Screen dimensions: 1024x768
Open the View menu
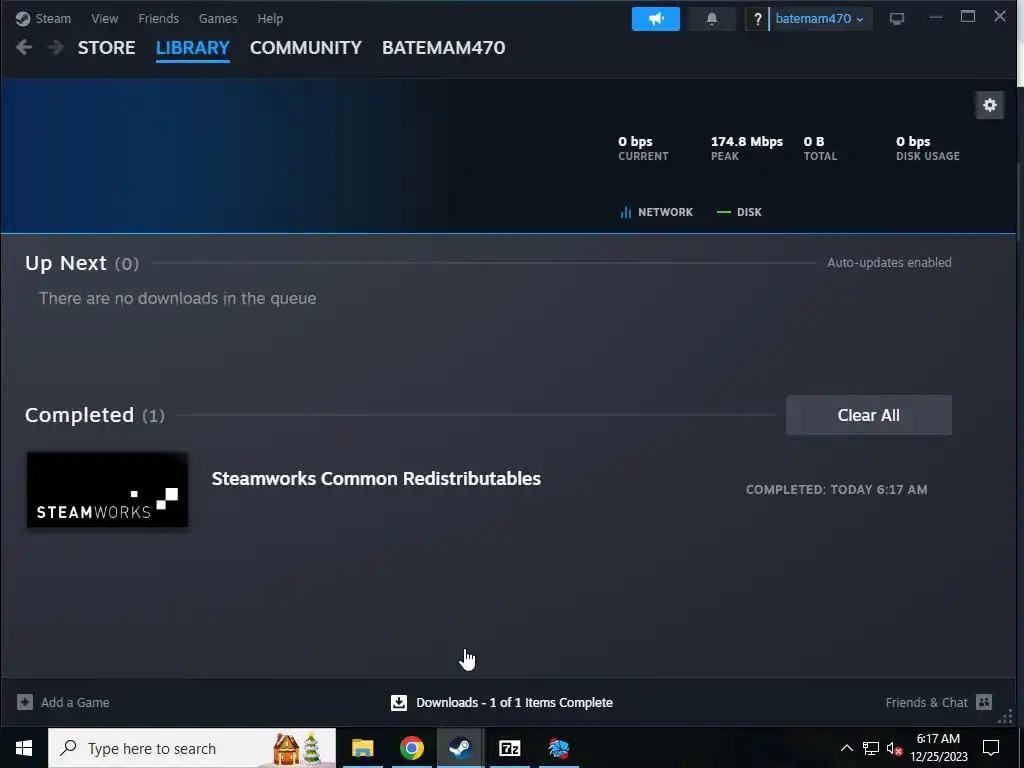[104, 18]
